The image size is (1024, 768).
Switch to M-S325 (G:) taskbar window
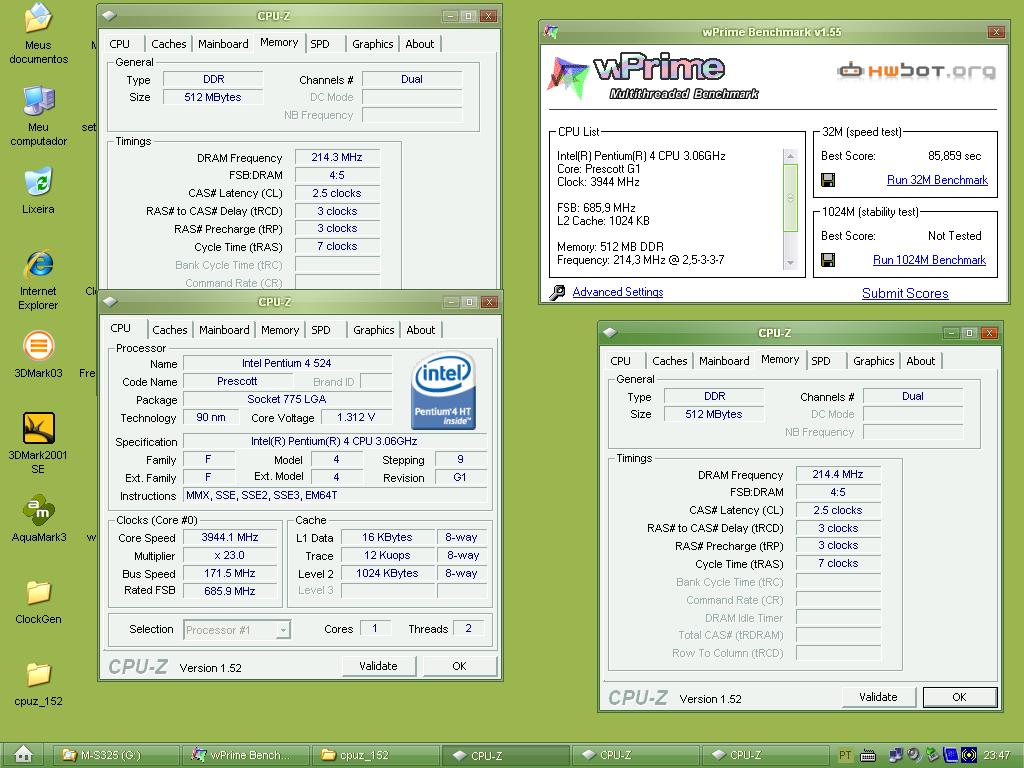(116, 755)
